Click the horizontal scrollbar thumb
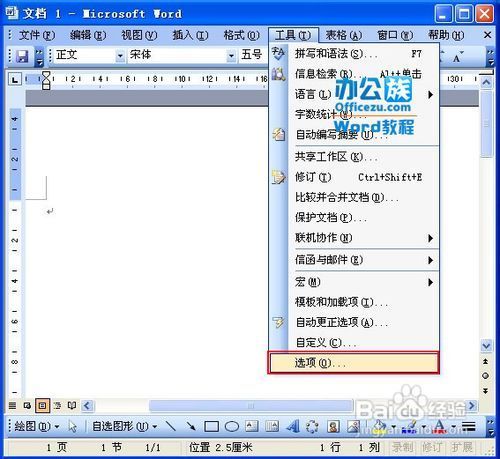Screen dimensions: 500x459 click(251, 406)
